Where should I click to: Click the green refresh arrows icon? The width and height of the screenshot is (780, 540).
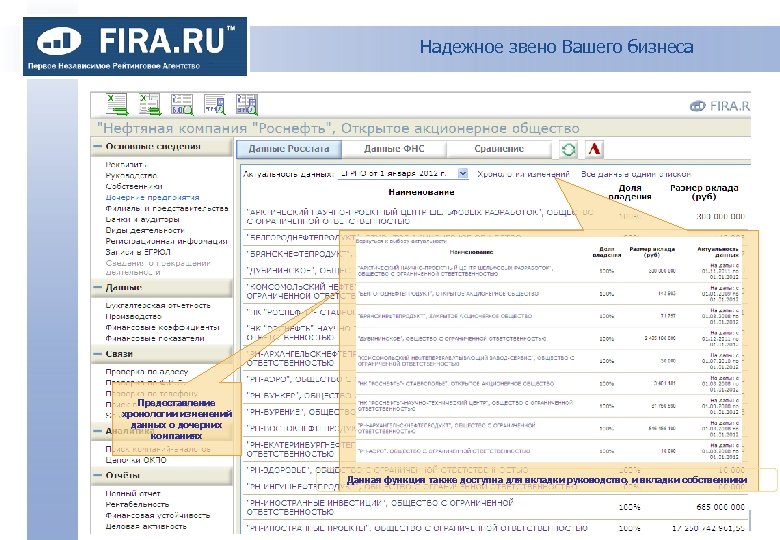(x=568, y=149)
